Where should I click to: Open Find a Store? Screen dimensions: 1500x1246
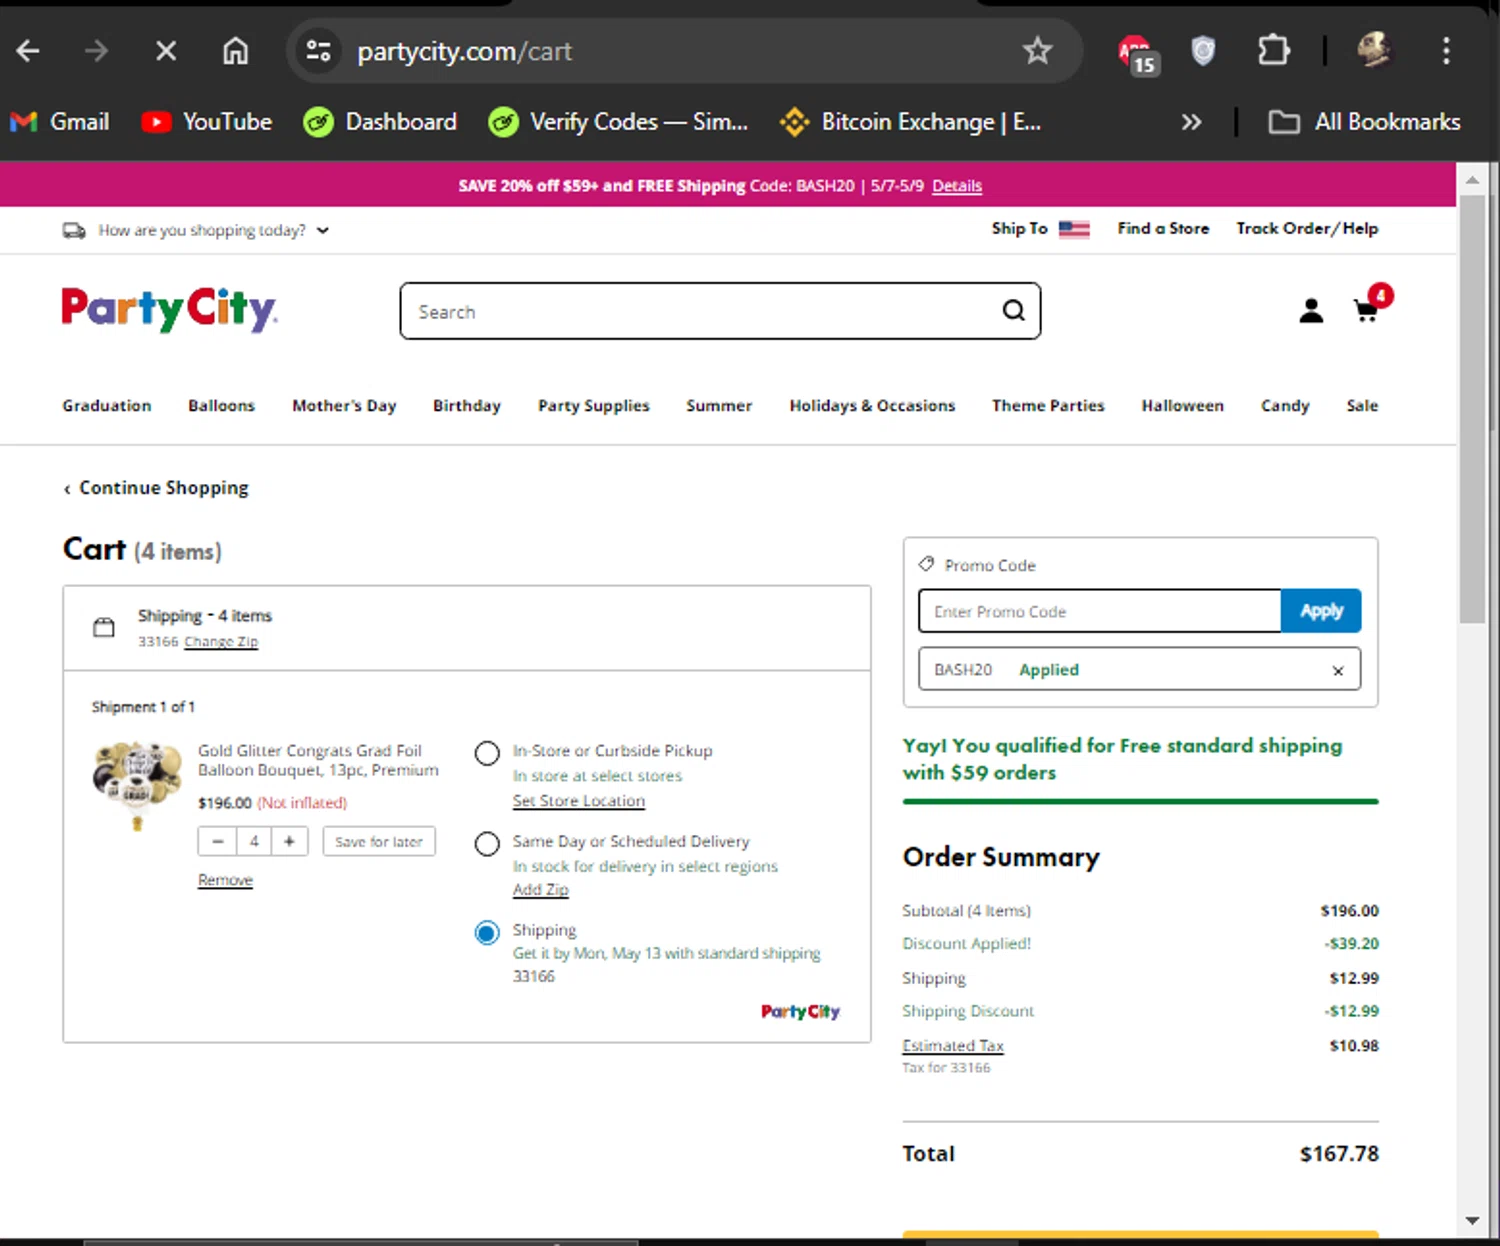pyautogui.click(x=1163, y=229)
